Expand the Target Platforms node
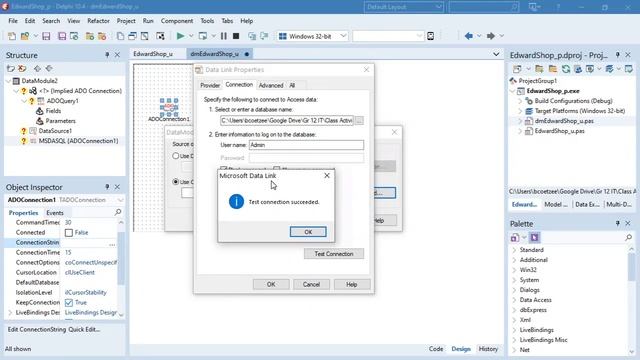The width and height of the screenshot is (640, 360). (x=520, y=111)
